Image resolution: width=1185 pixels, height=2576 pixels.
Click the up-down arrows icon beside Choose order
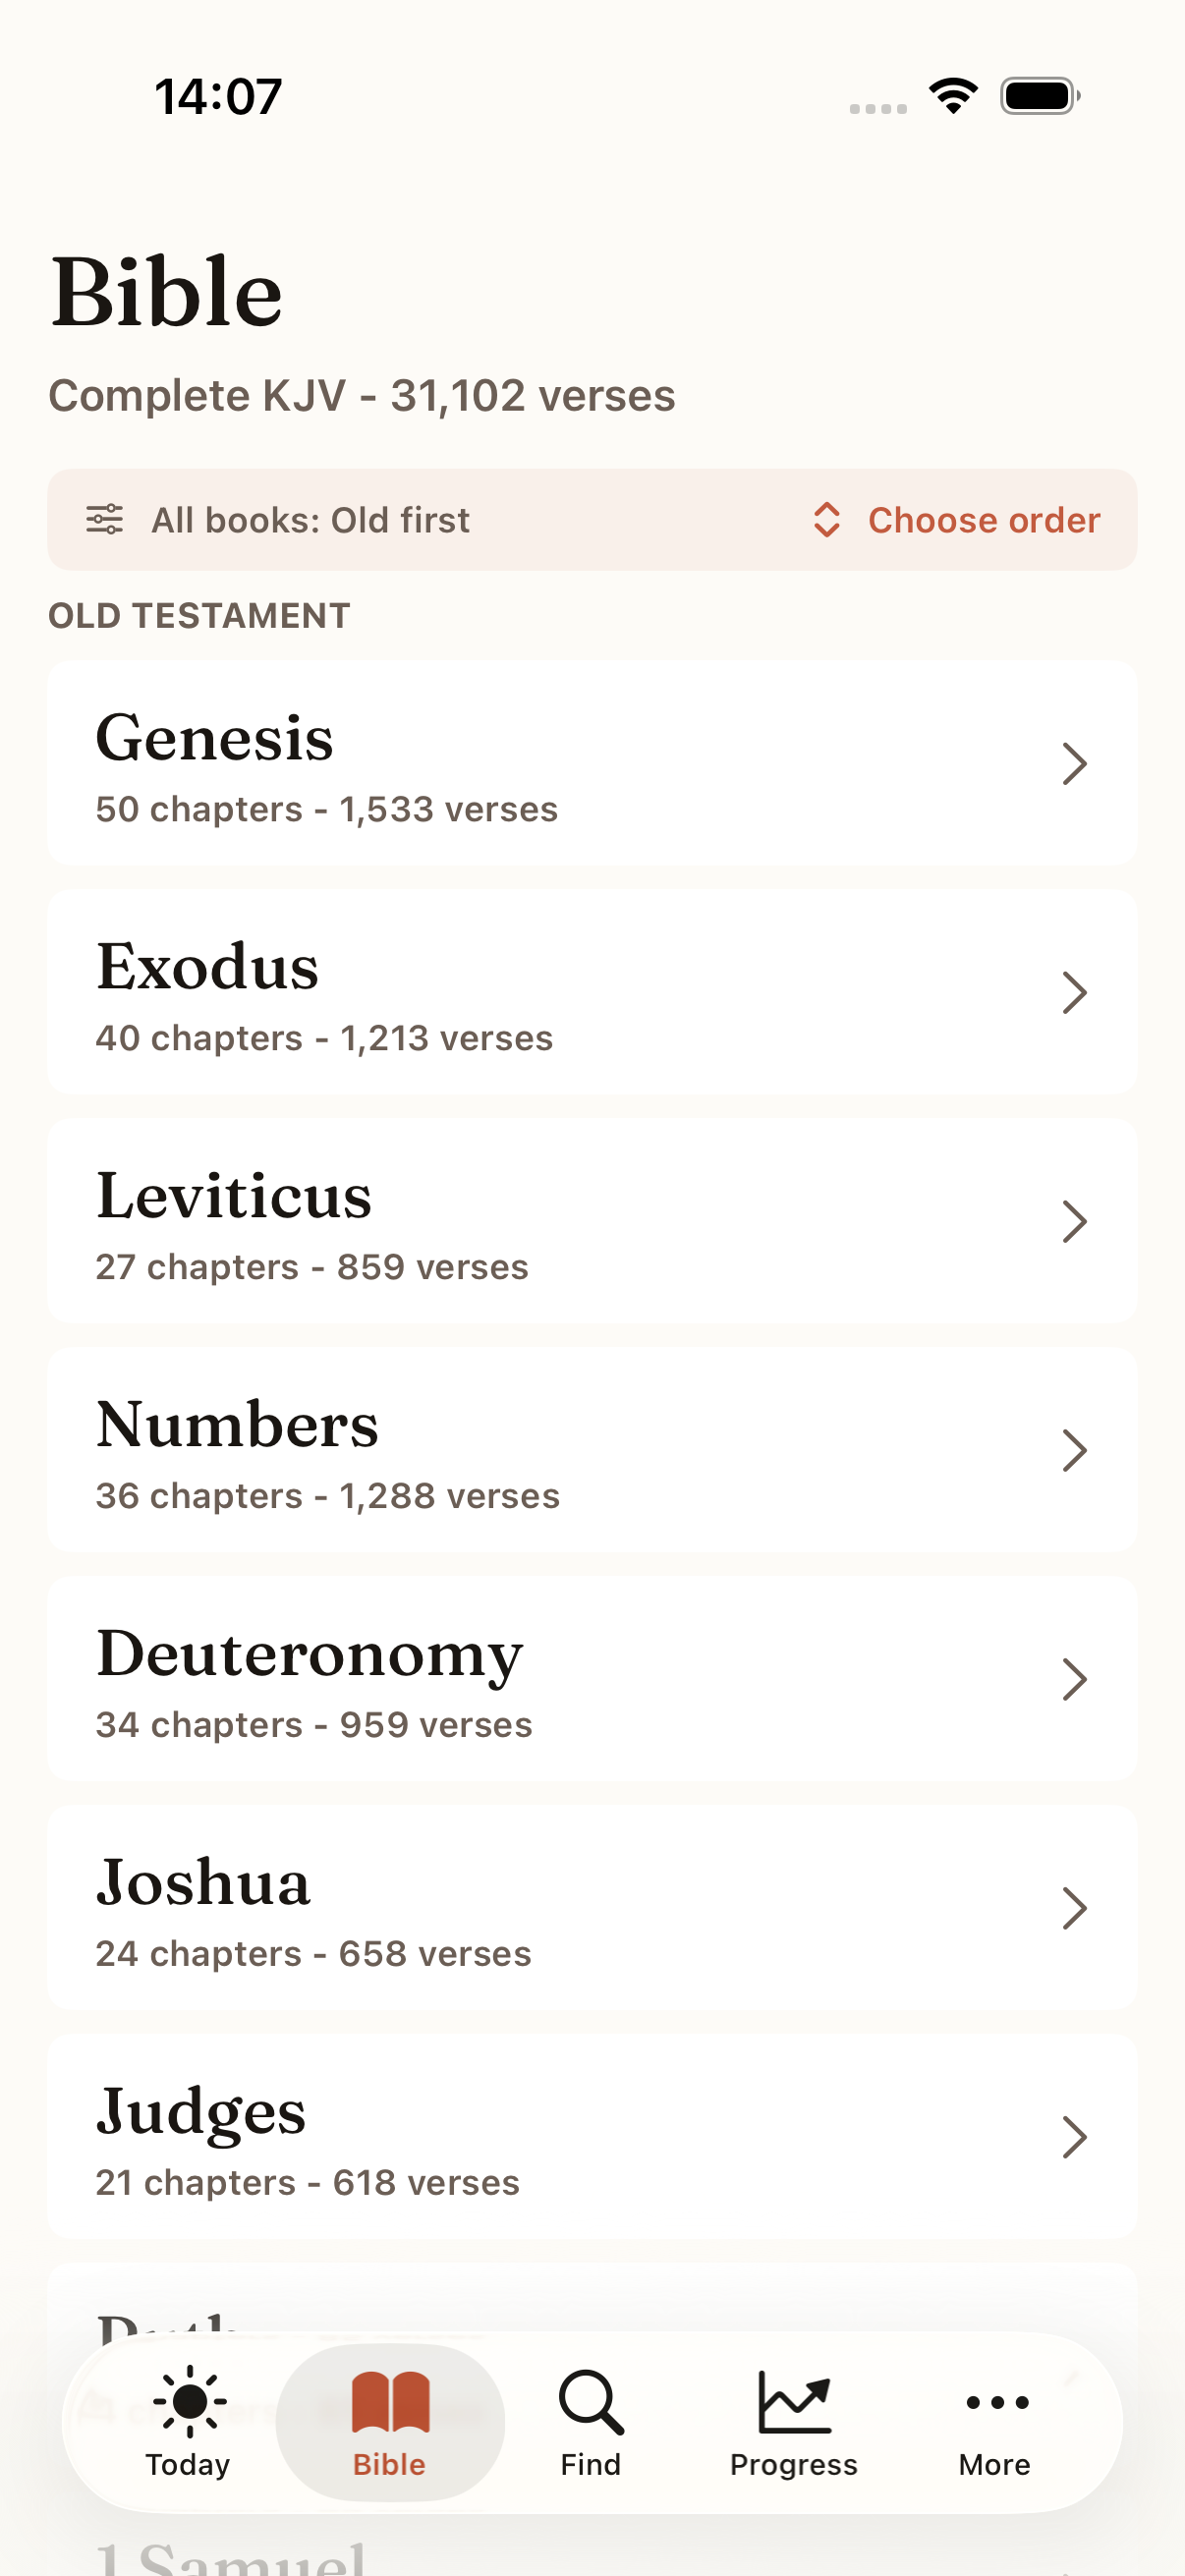(x=826, y=519)
